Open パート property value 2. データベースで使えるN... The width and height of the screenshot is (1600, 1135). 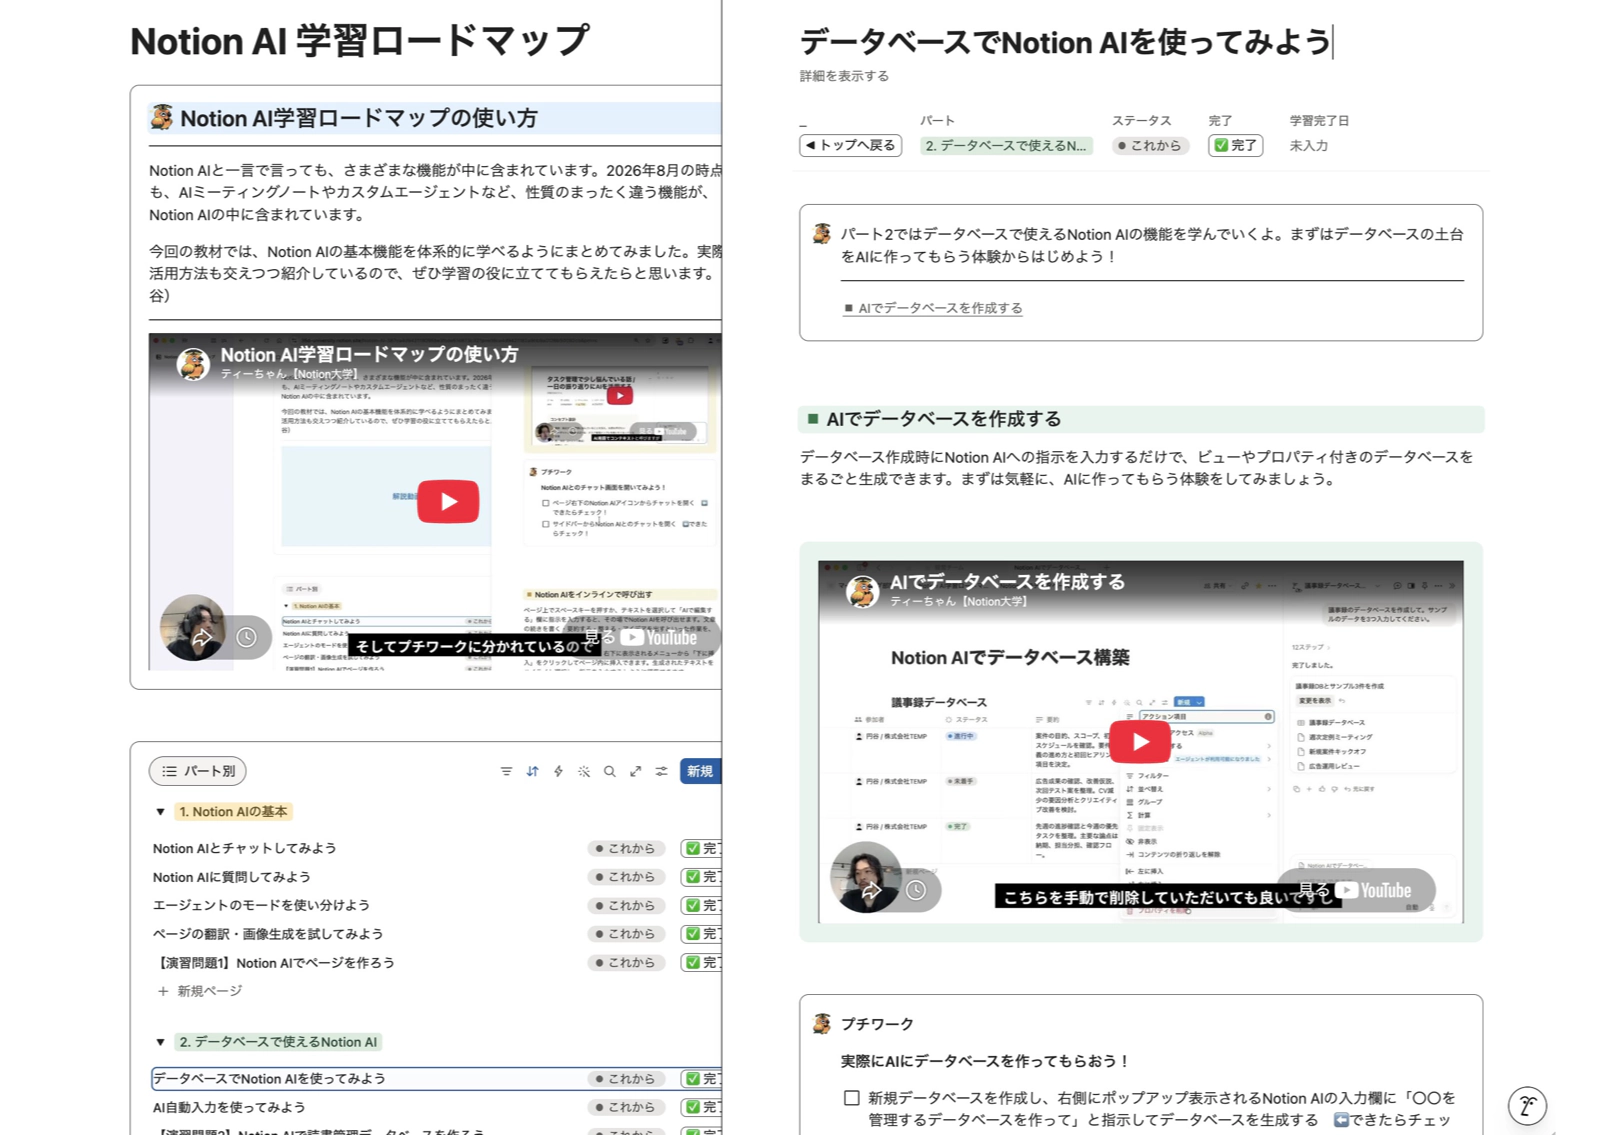click(1005, 145)
